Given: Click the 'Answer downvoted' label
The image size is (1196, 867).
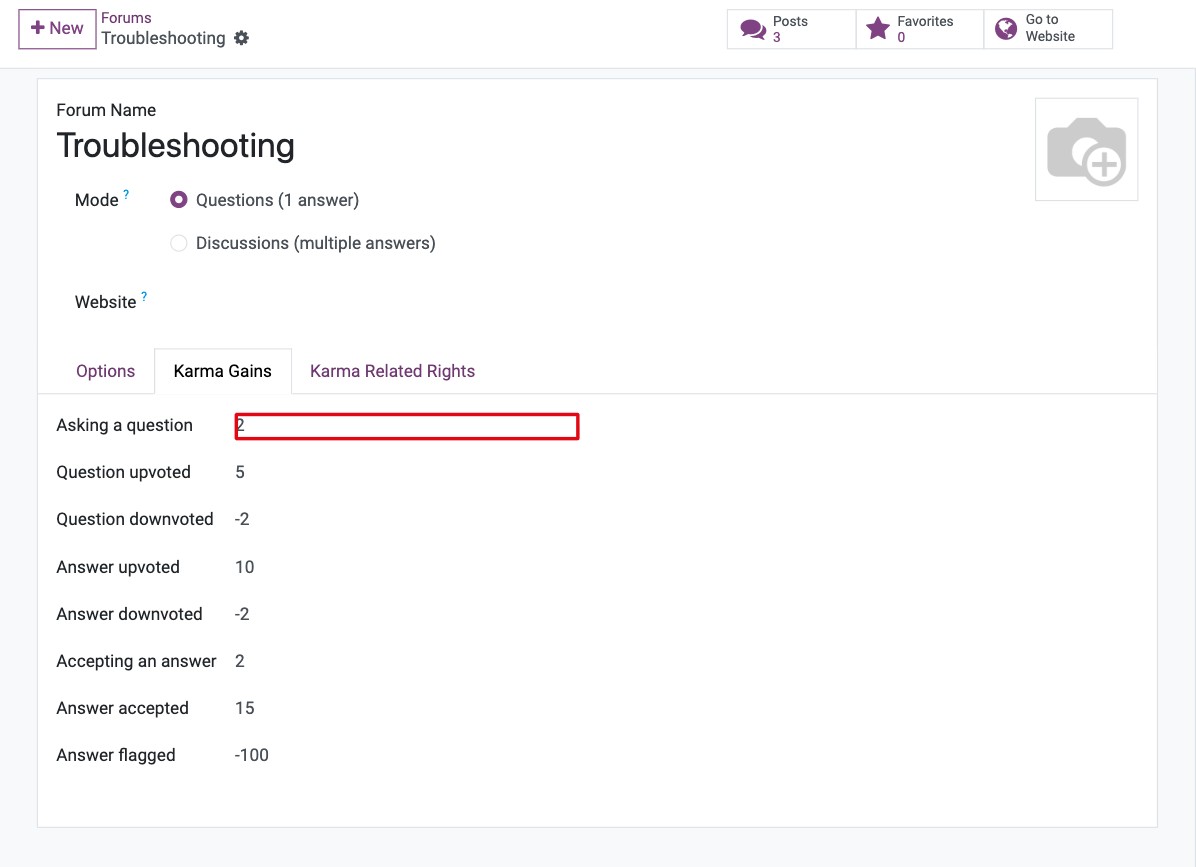Looking at the screenshot, I should tap(130, 615).
